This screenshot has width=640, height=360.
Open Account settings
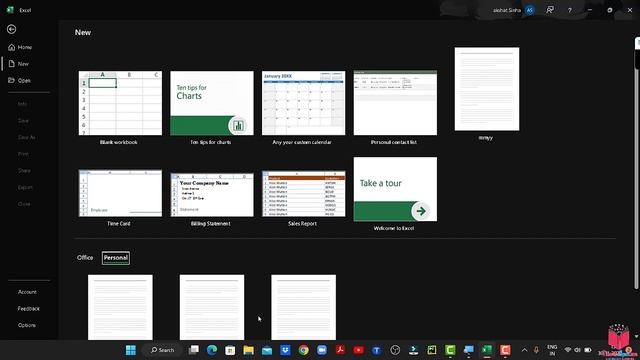pos(27,292)
